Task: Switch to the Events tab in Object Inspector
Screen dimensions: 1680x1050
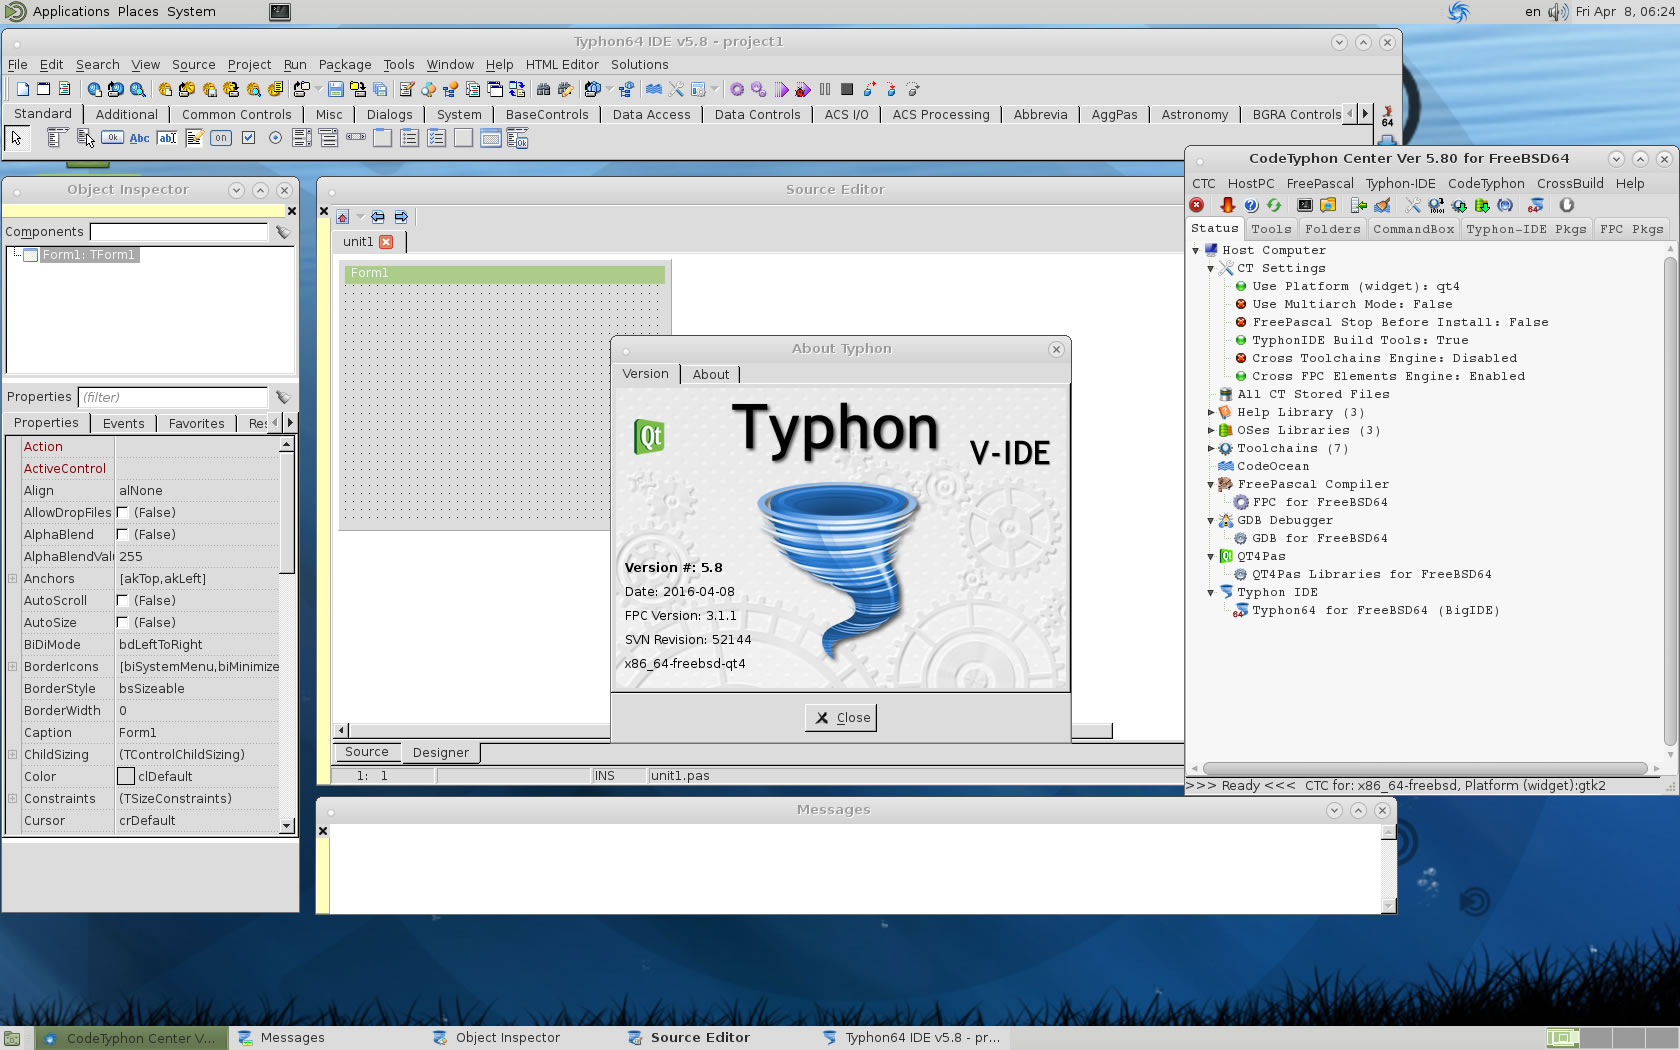Action: [x=124, y=424]
